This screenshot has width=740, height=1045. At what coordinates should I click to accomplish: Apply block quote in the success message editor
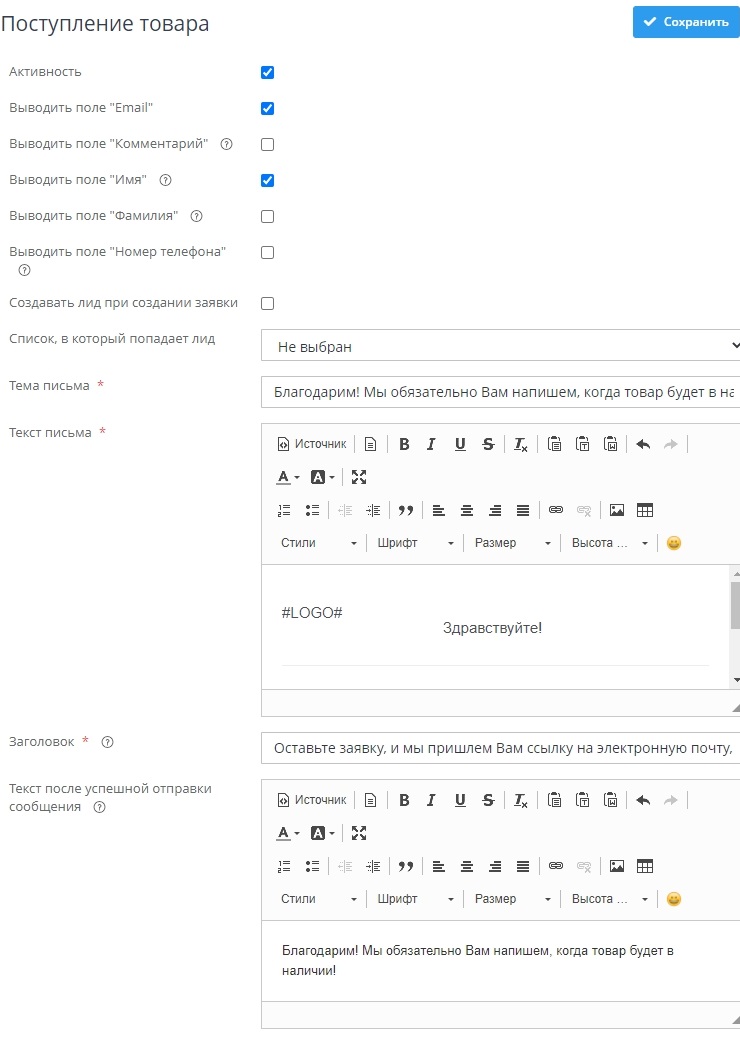tap(405, 866)
